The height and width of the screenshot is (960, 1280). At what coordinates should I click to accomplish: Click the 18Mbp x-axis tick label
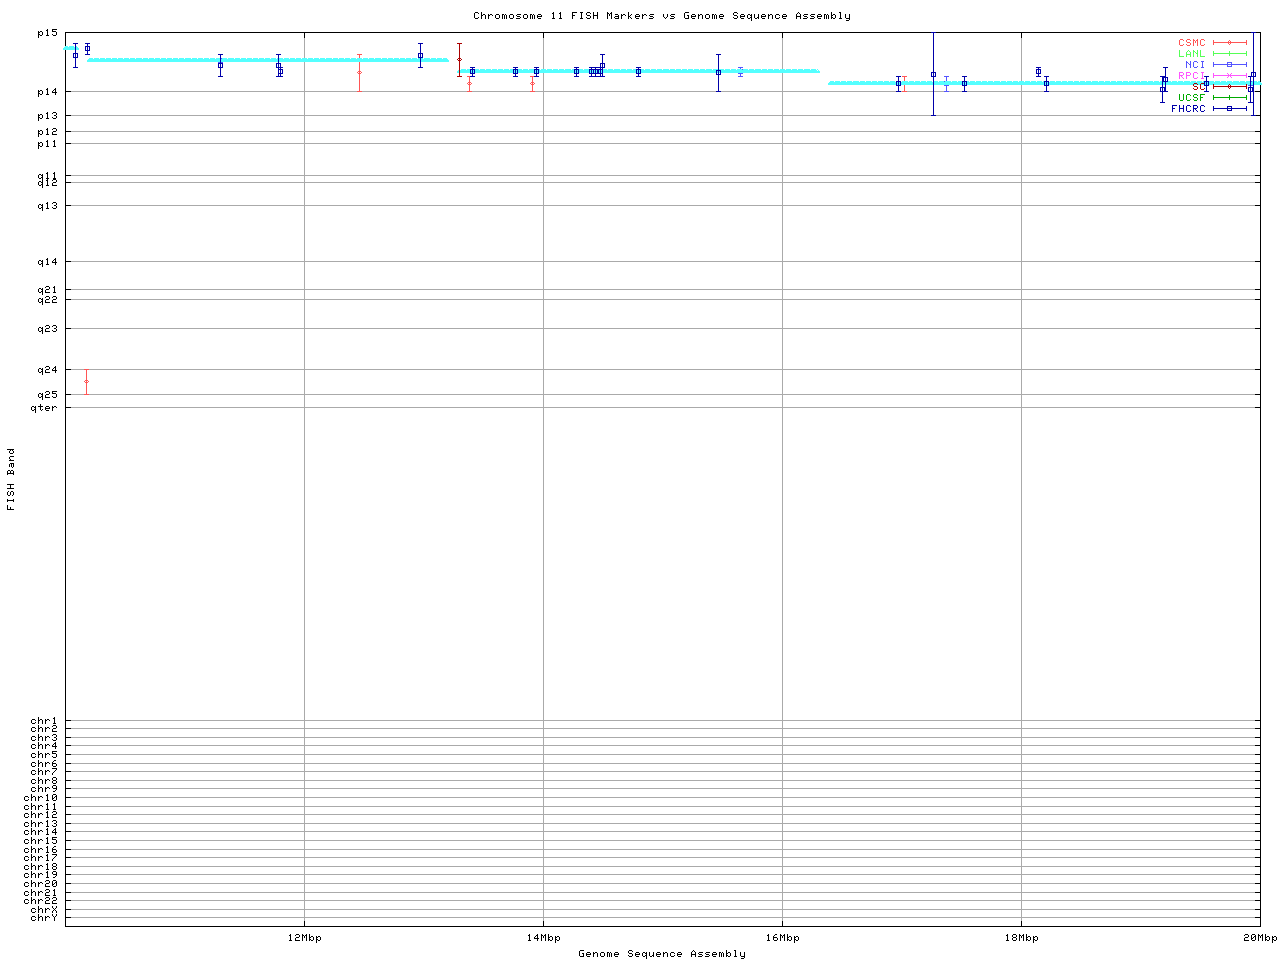(1021, 938)
